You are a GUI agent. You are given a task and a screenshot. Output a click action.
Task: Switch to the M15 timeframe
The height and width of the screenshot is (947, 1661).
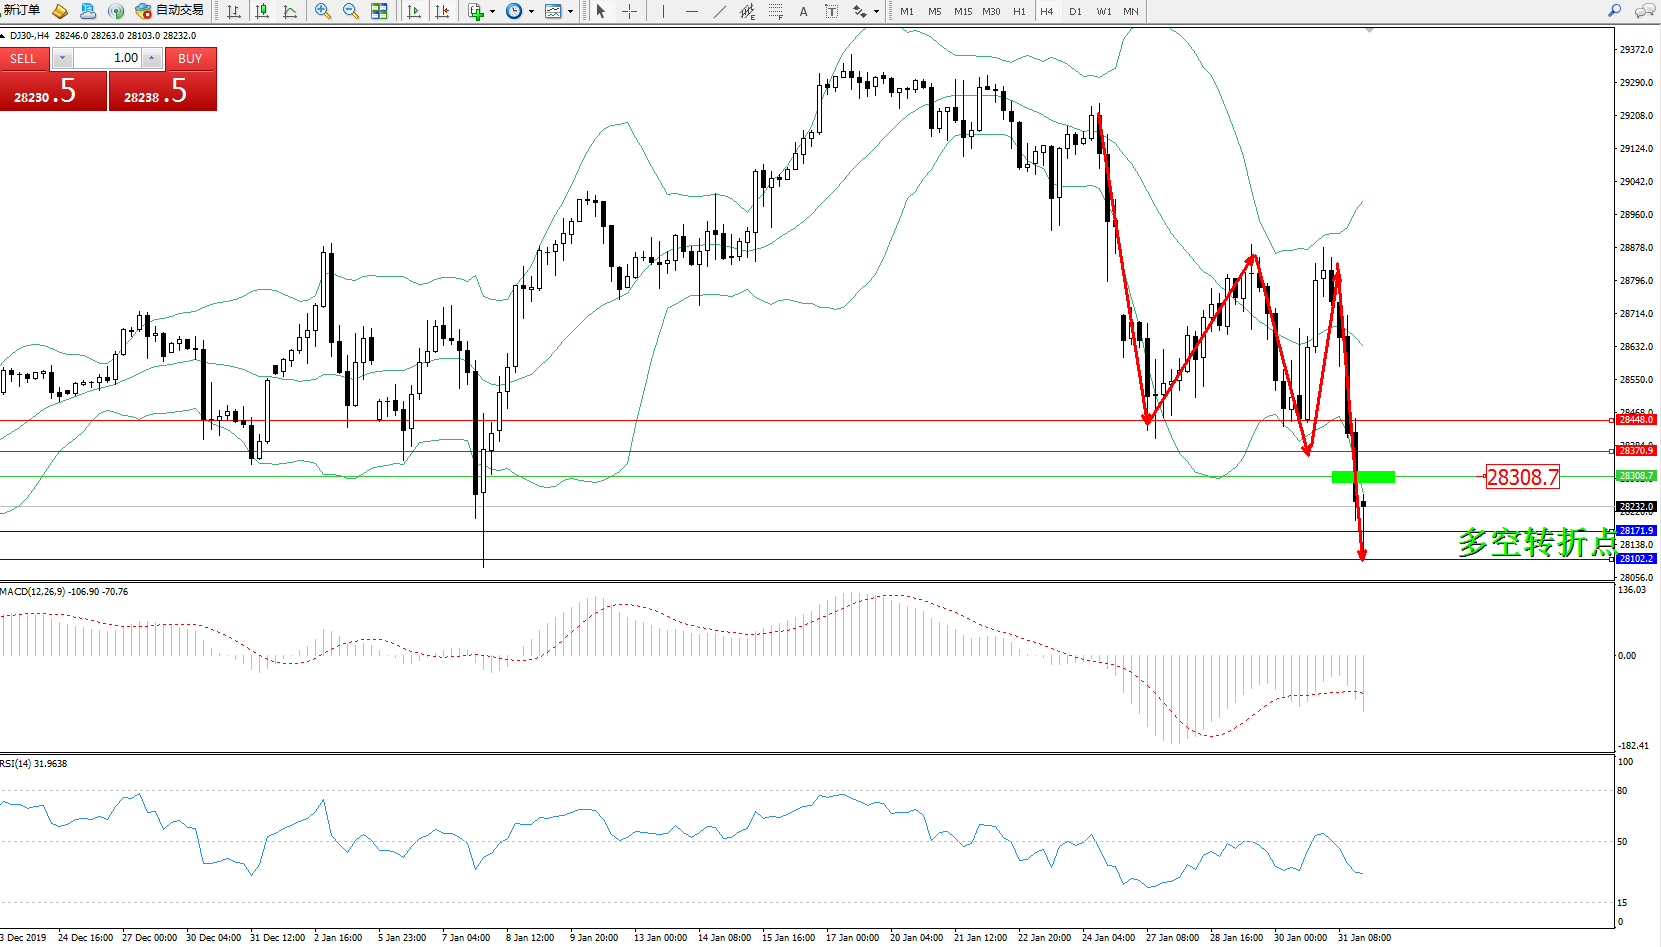point(962,11)
